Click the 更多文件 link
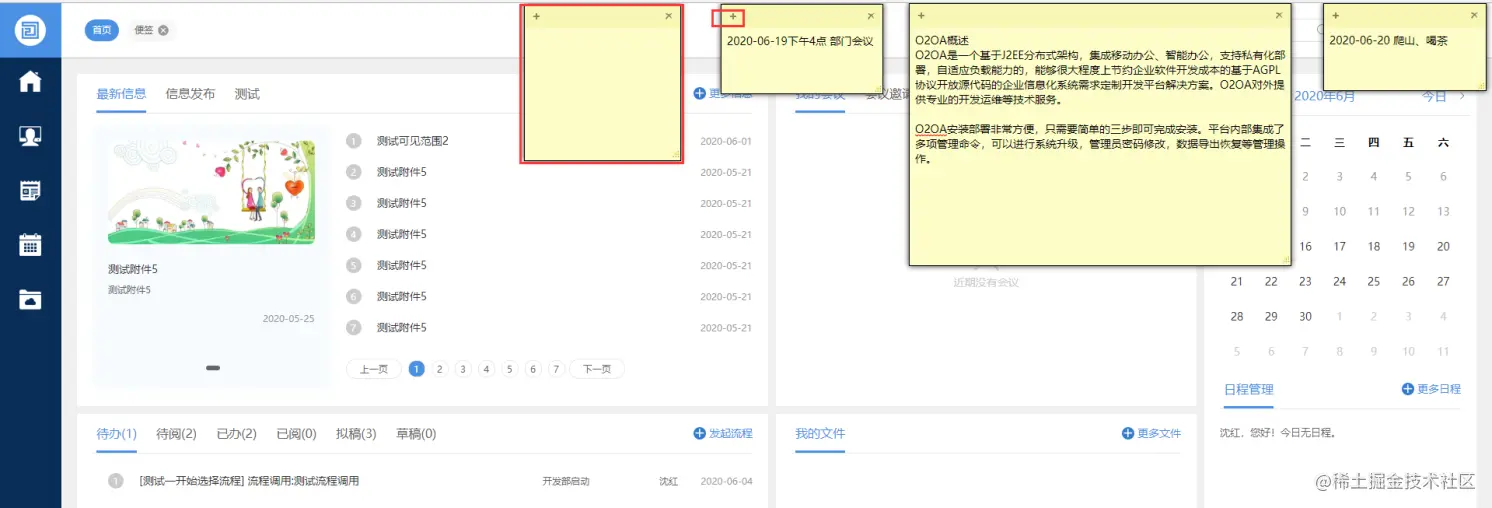 click(1152, 434)
